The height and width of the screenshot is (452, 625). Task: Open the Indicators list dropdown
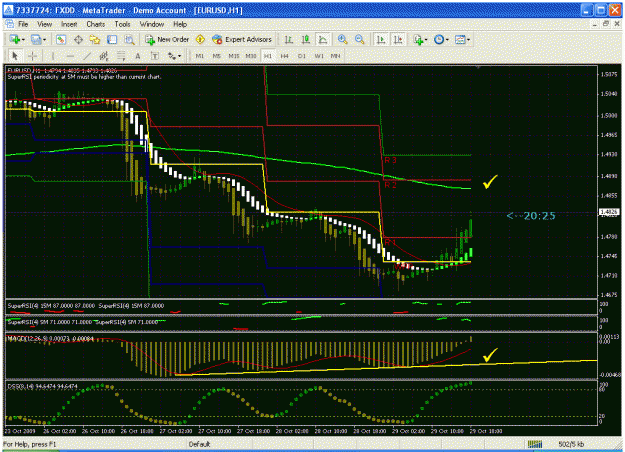[x=420, y=39]
